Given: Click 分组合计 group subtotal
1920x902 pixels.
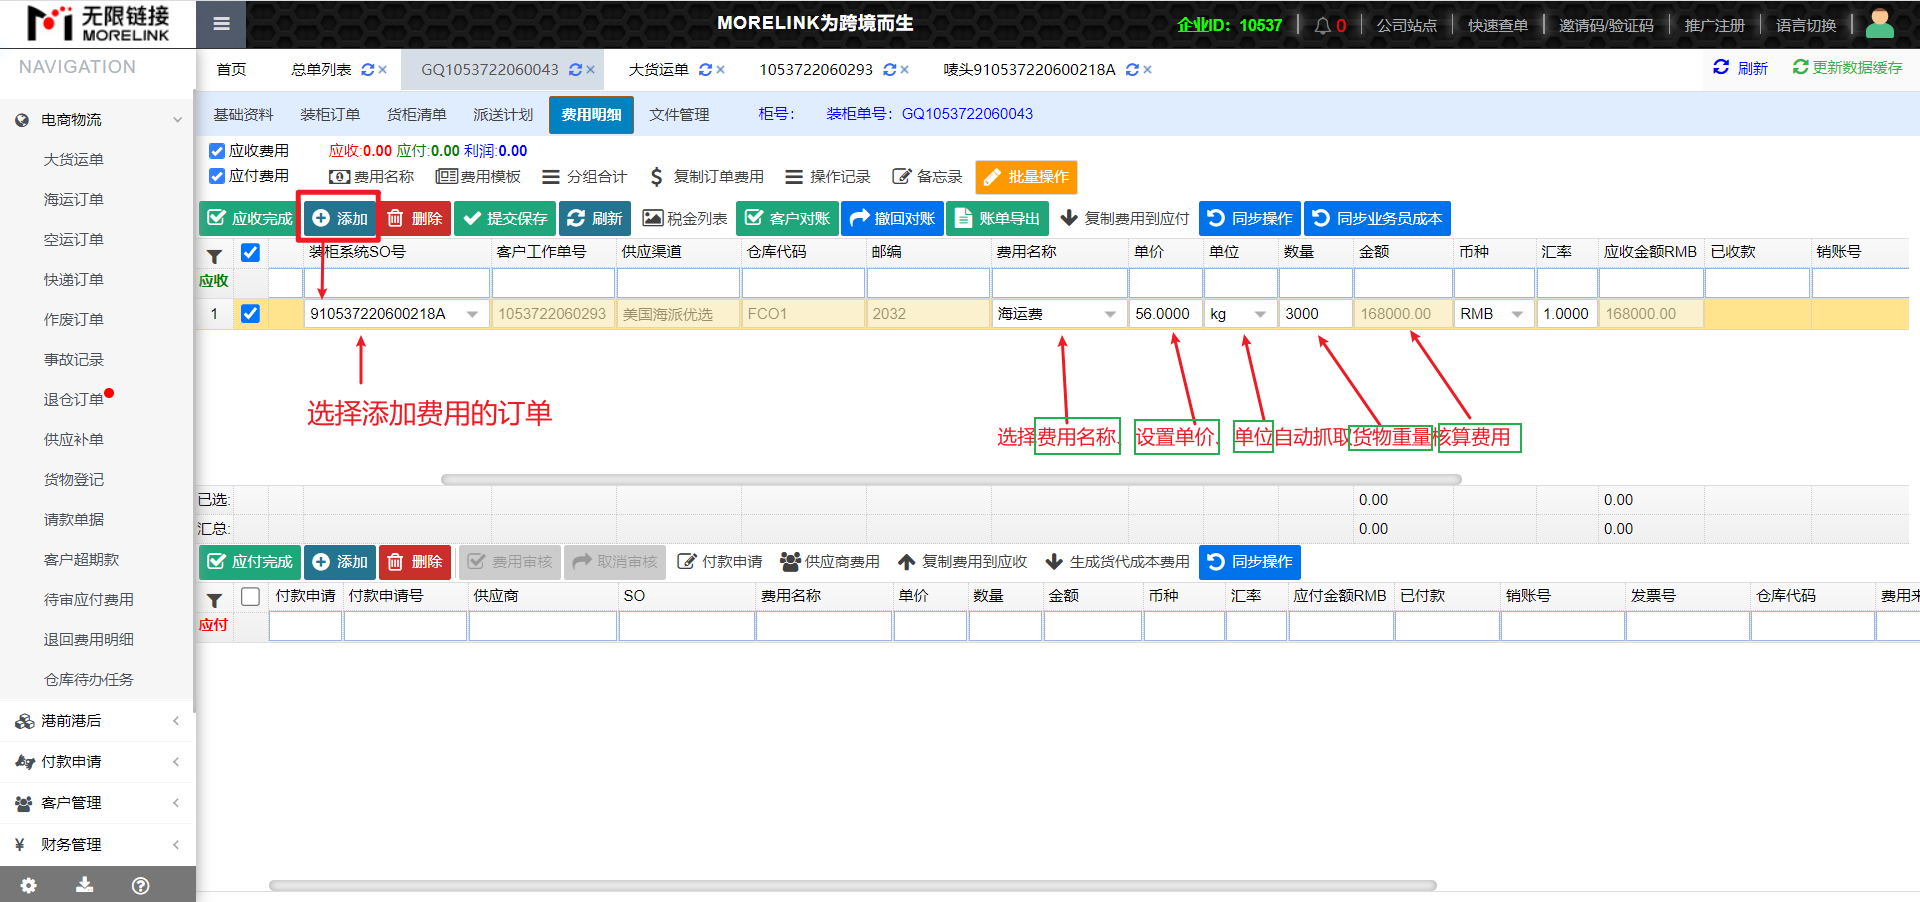Looking at the screenshot, I should tap(584, 177).
